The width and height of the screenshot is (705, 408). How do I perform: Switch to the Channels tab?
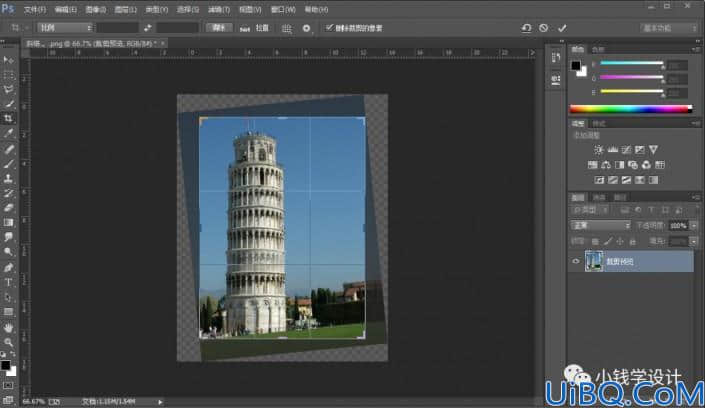(599, 197)
